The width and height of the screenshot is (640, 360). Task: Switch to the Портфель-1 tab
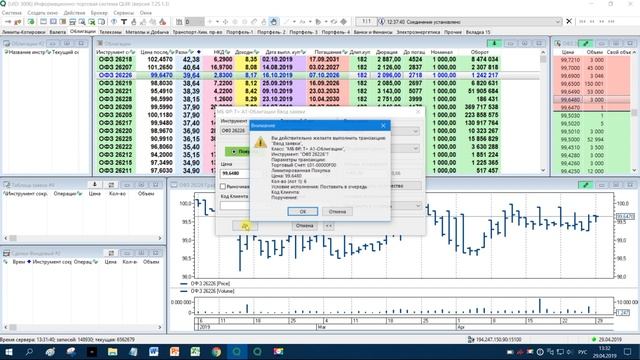tap(240, 32)
